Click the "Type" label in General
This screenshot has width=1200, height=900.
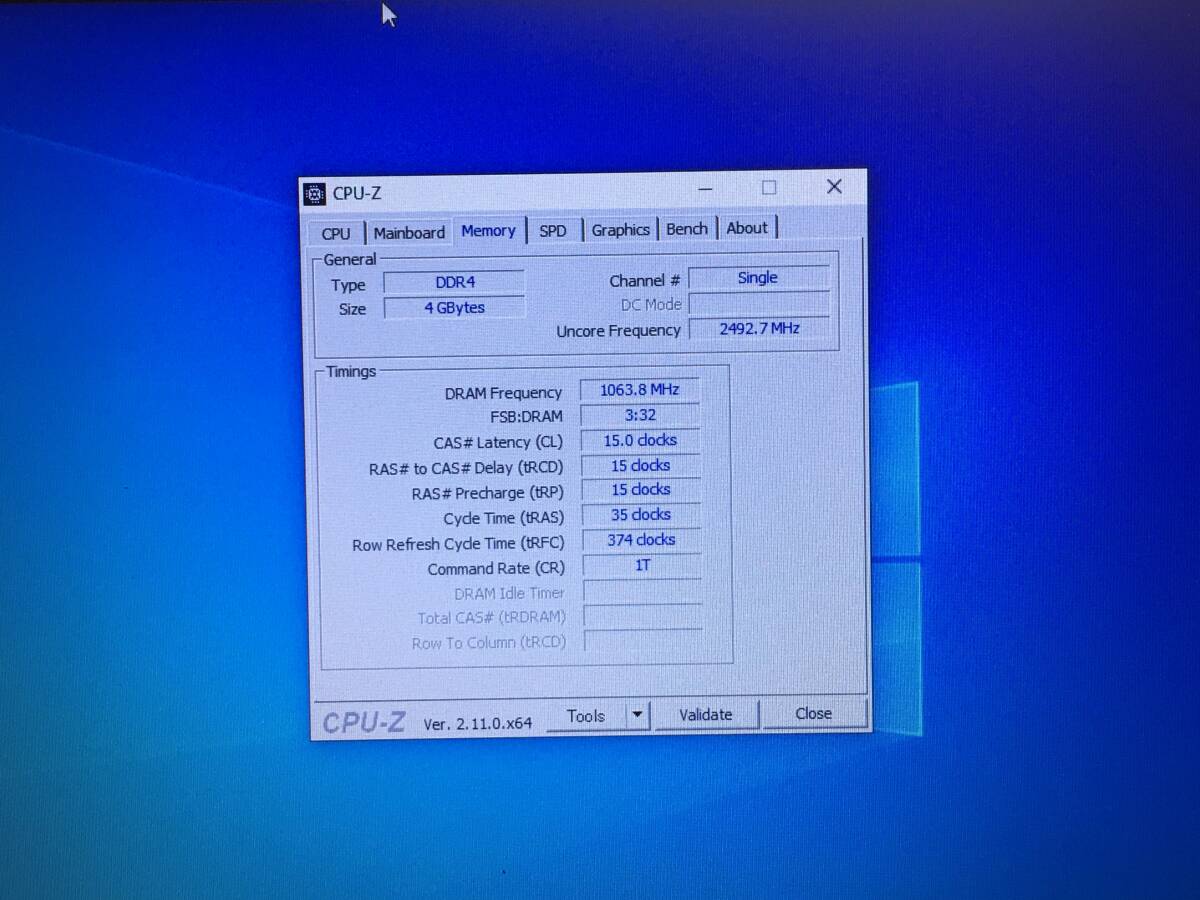tap(348, 286)
